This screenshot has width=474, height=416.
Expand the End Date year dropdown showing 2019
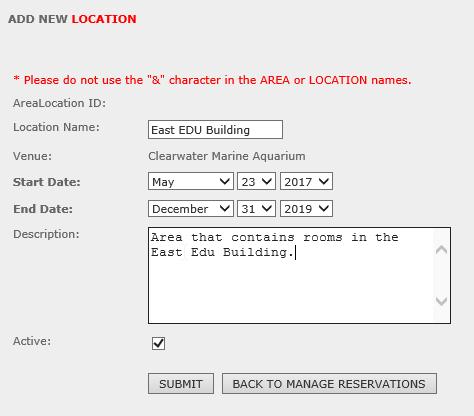[306, 209]
